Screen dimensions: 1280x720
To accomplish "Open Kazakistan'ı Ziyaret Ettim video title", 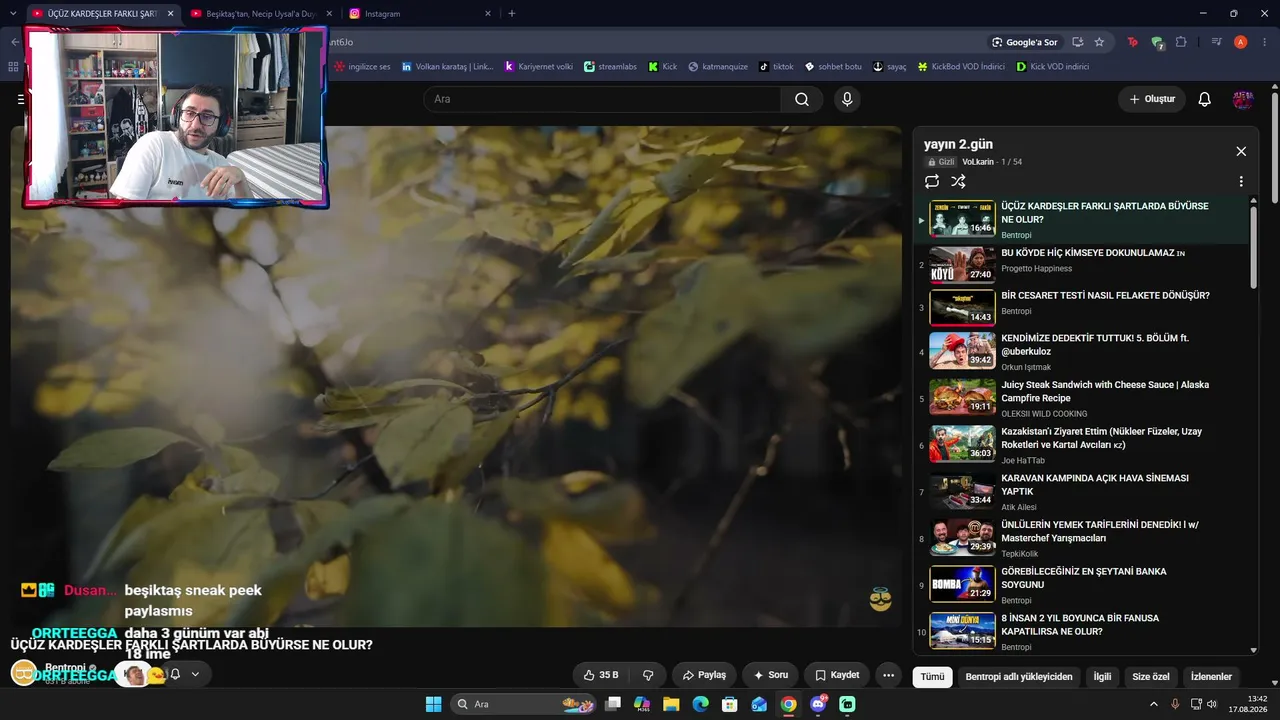I will [1101, 438].
